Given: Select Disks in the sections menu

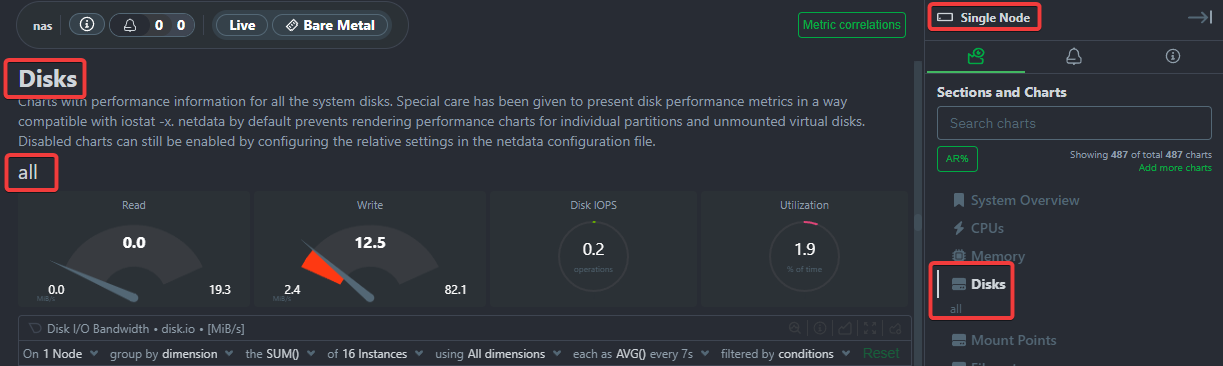Looking at the screenshot, I should pos(988,284).
